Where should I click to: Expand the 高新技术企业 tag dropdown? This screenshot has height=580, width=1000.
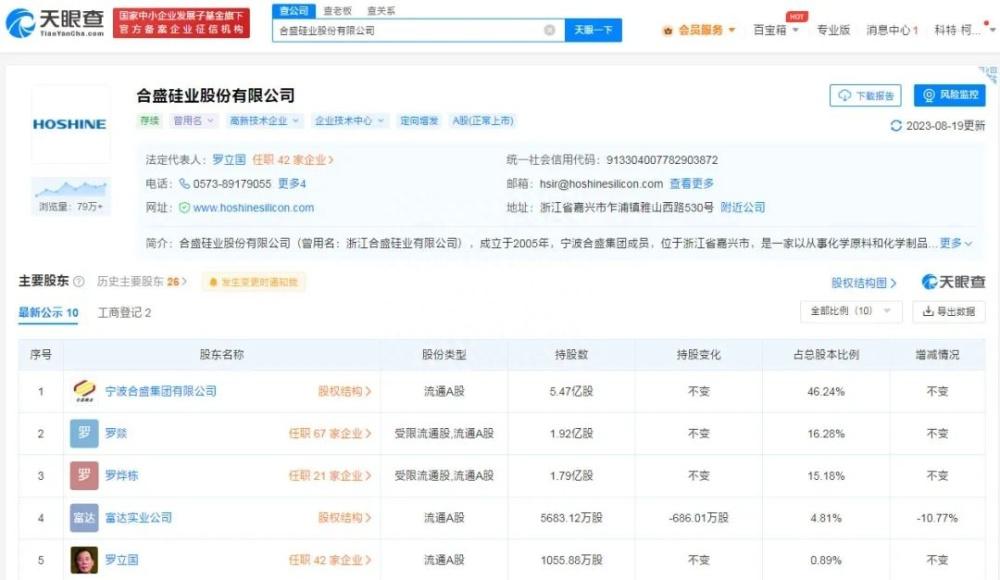point(263,121)
